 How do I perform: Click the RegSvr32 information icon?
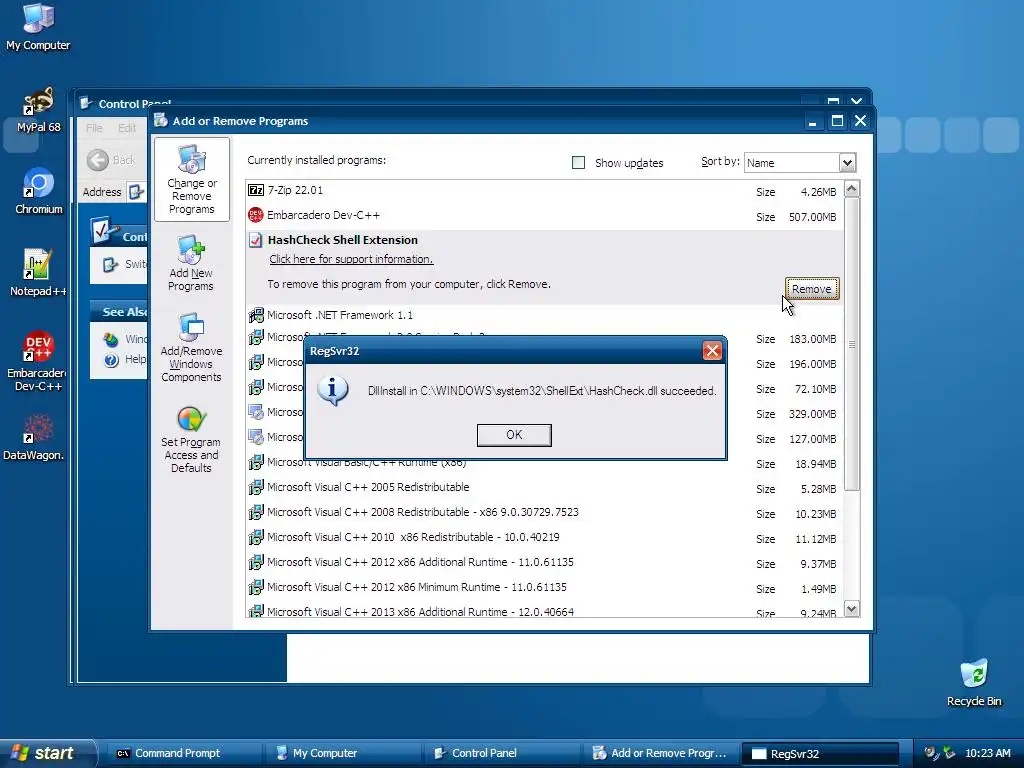click(332, 390)
